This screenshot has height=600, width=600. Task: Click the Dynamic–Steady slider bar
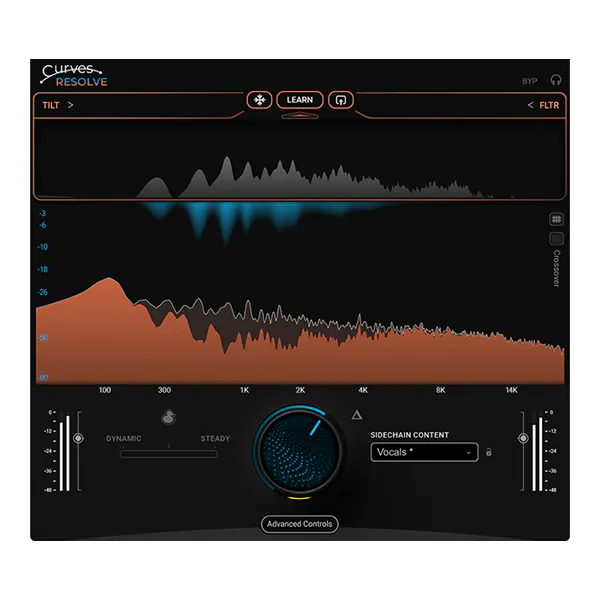pos(169,454)
